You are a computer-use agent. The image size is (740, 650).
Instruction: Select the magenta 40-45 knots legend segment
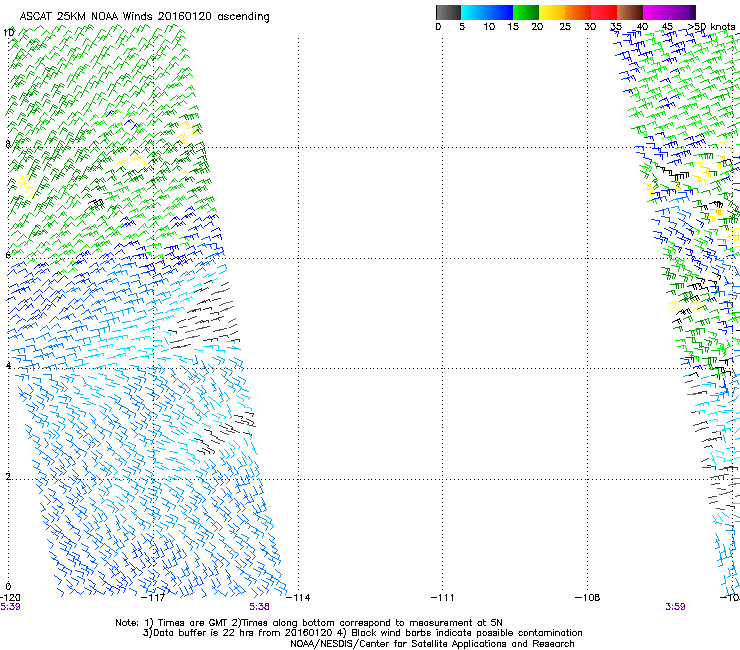point(656,12)
